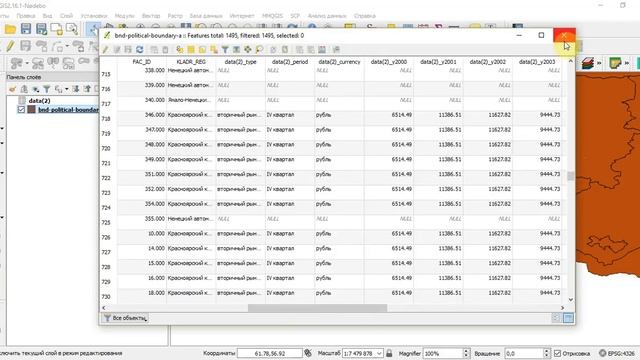Open composer manager icon with magnifier

pyautogui.click(x=72, y=29)
